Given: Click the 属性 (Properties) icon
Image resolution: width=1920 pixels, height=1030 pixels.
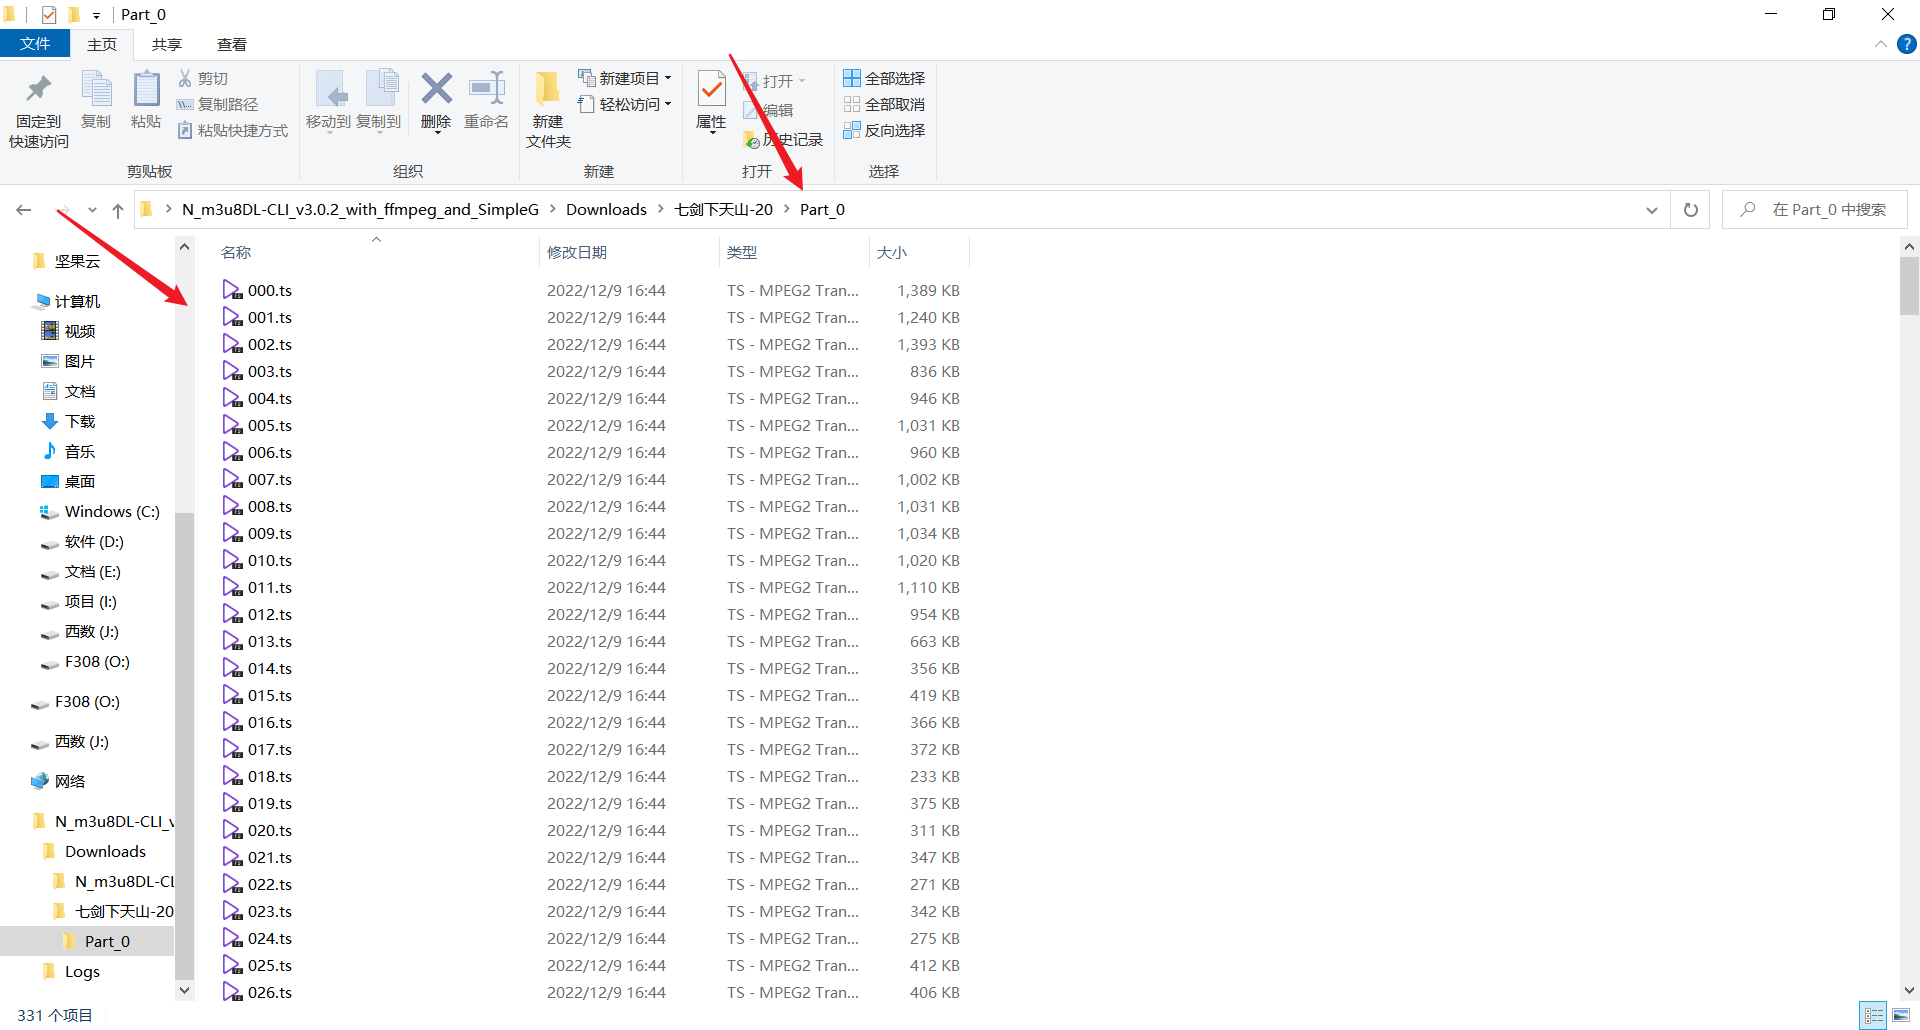Looking at the screenshot, I should [711, 89].
